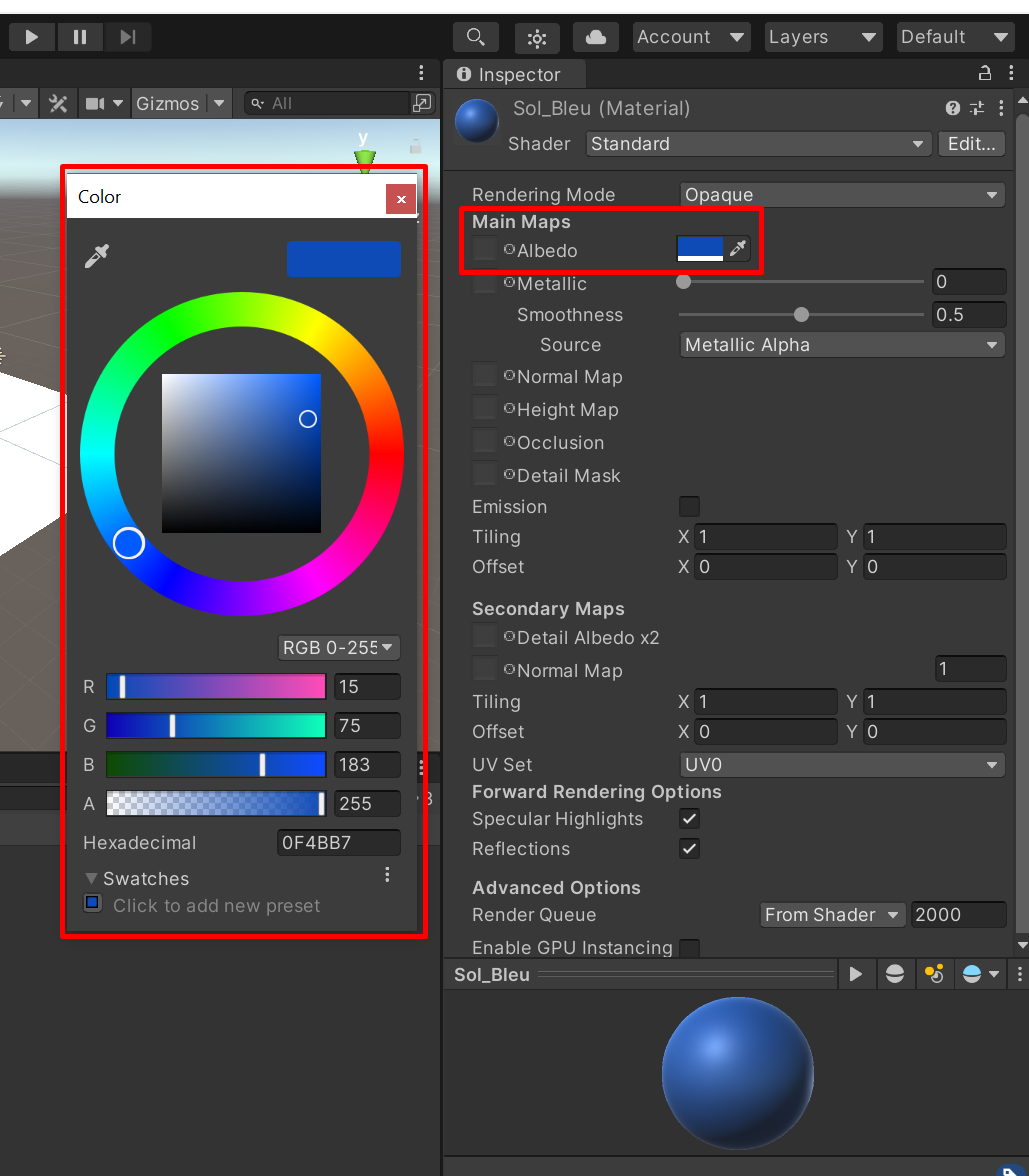Pick a screen color with the Color window eyedropper

point(97,256)
